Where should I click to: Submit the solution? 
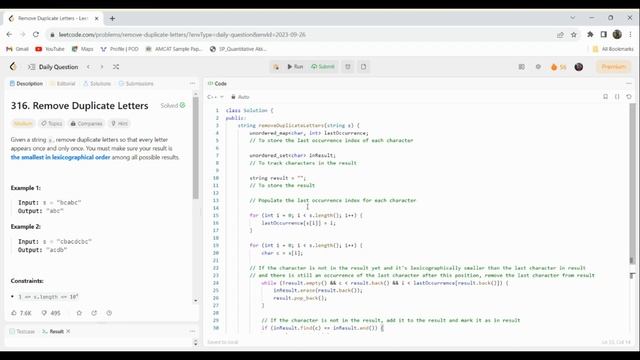323,67
